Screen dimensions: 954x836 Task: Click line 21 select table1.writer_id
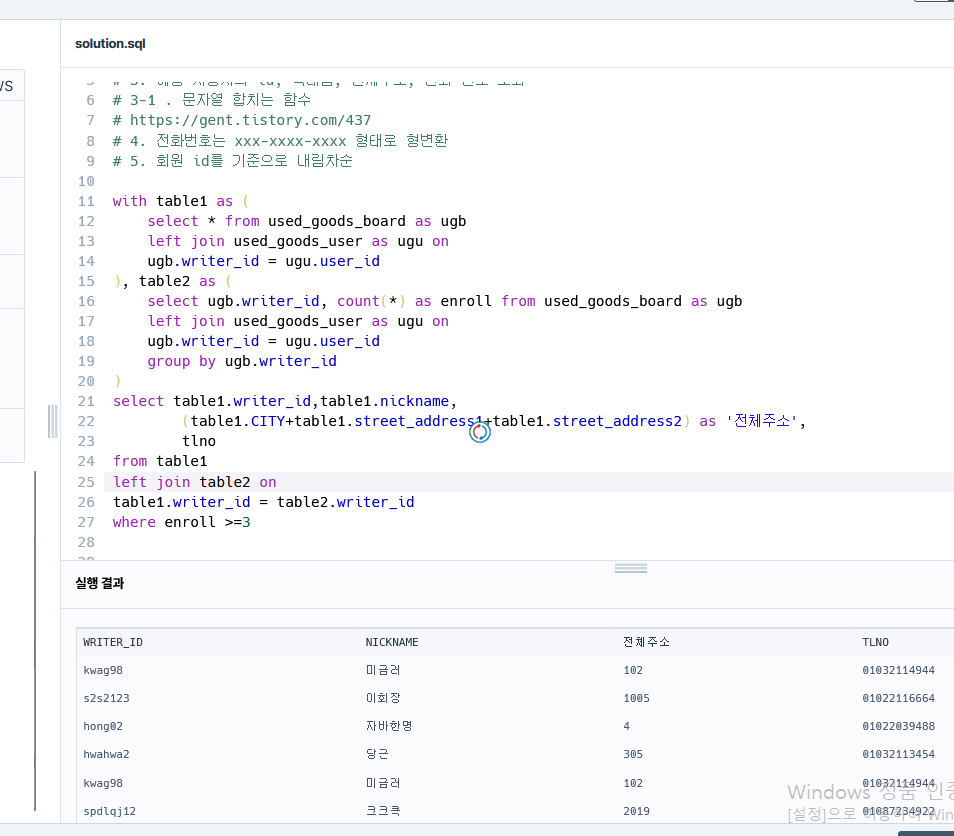click(285, 400)
